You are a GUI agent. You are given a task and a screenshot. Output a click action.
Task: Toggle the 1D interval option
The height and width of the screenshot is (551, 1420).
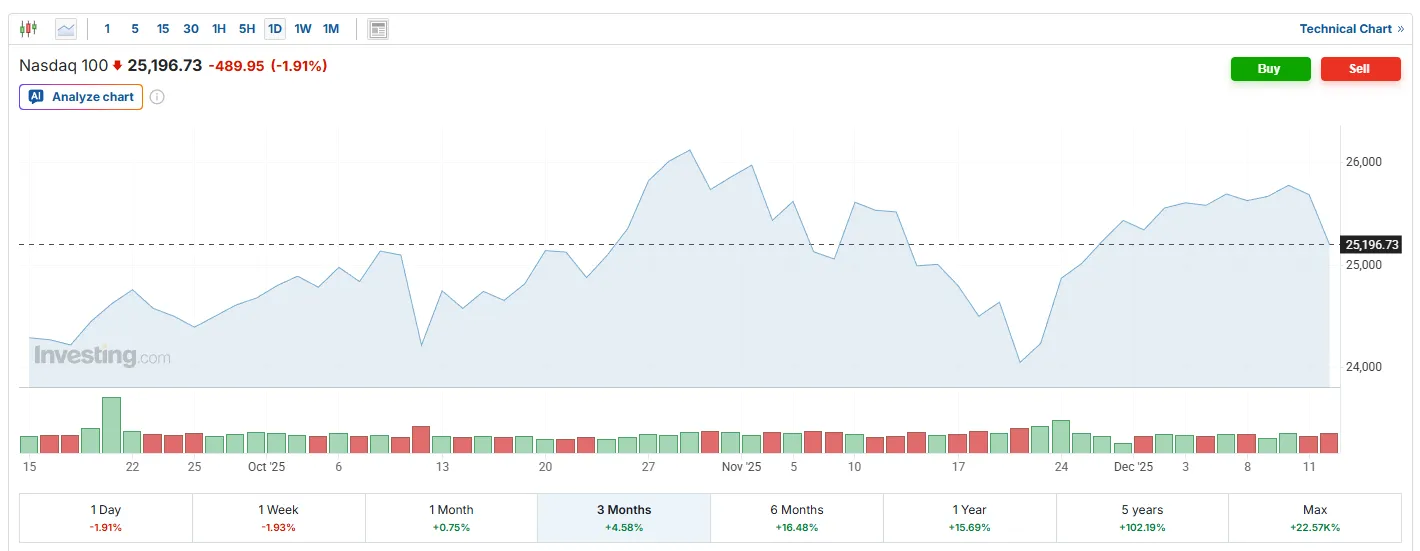[275, 29]
